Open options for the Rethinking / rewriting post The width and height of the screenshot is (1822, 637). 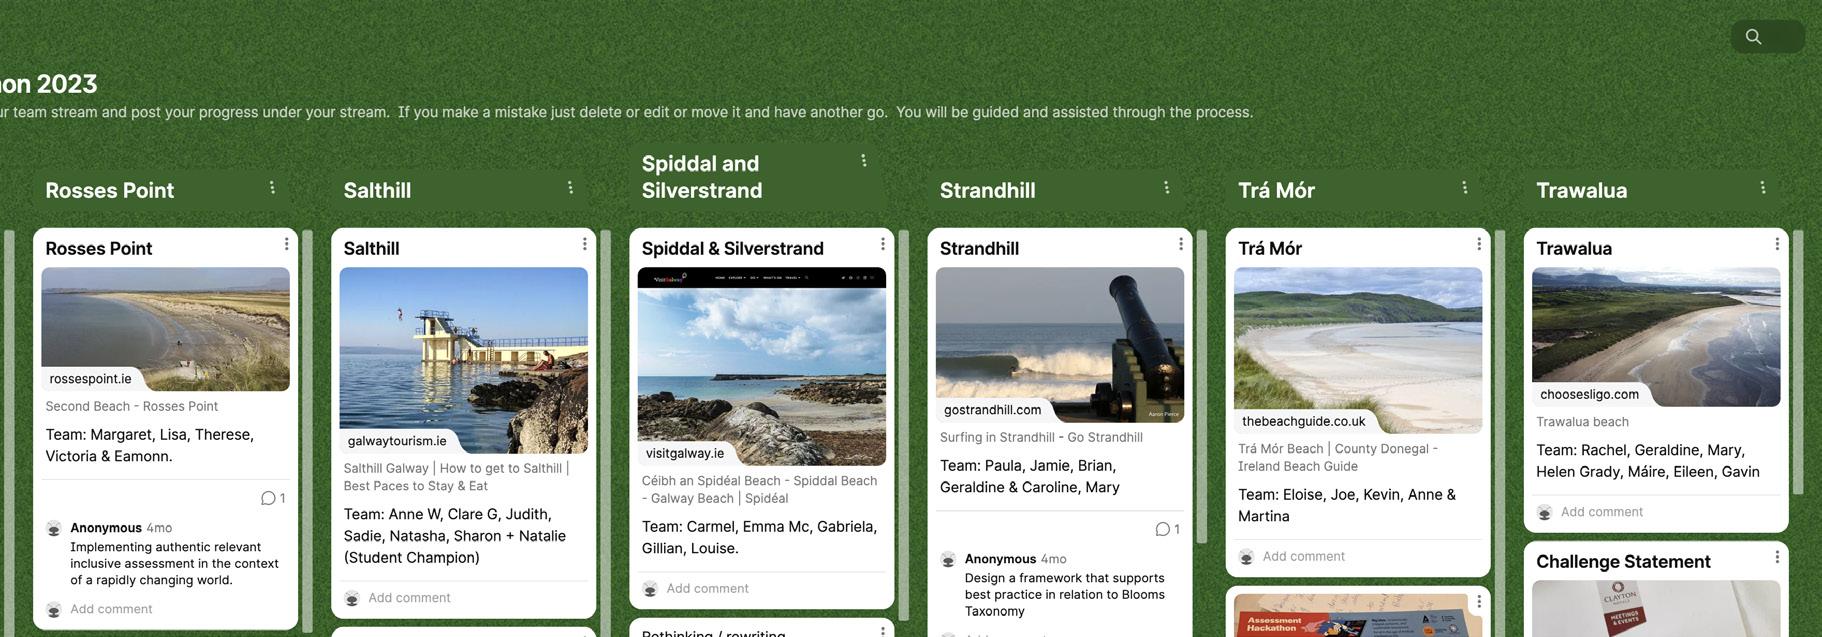882,631
